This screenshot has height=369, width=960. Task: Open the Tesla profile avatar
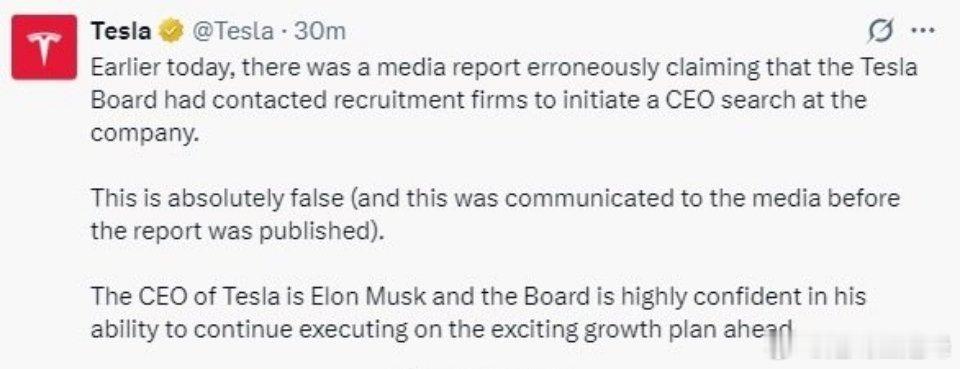(x=44, y=47)
